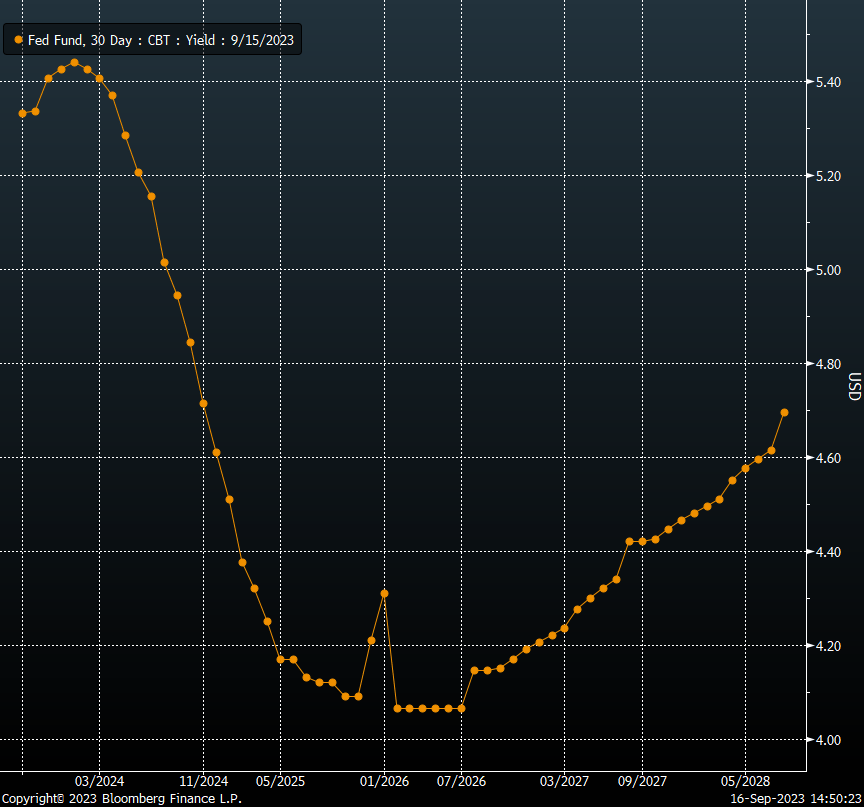
Task: Select the 09/2027 date label
Action: pyautogui.click(x=642, y=780)
